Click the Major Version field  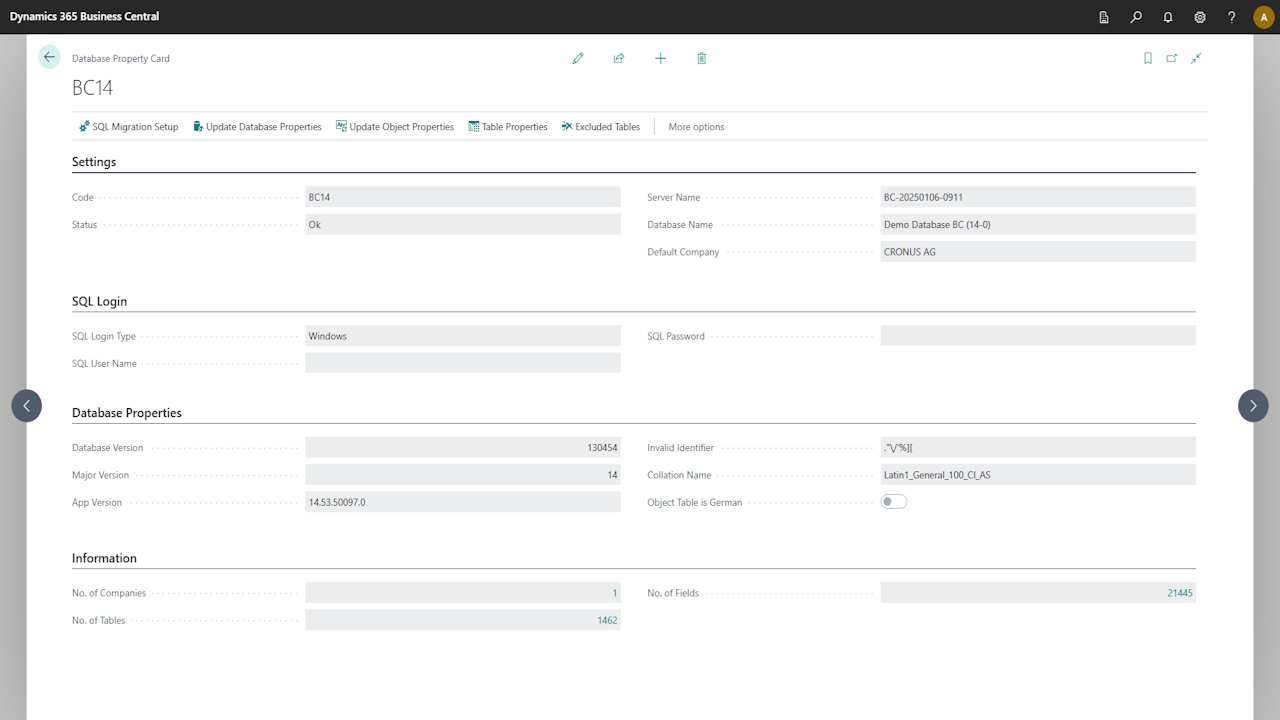coord(463,475)
